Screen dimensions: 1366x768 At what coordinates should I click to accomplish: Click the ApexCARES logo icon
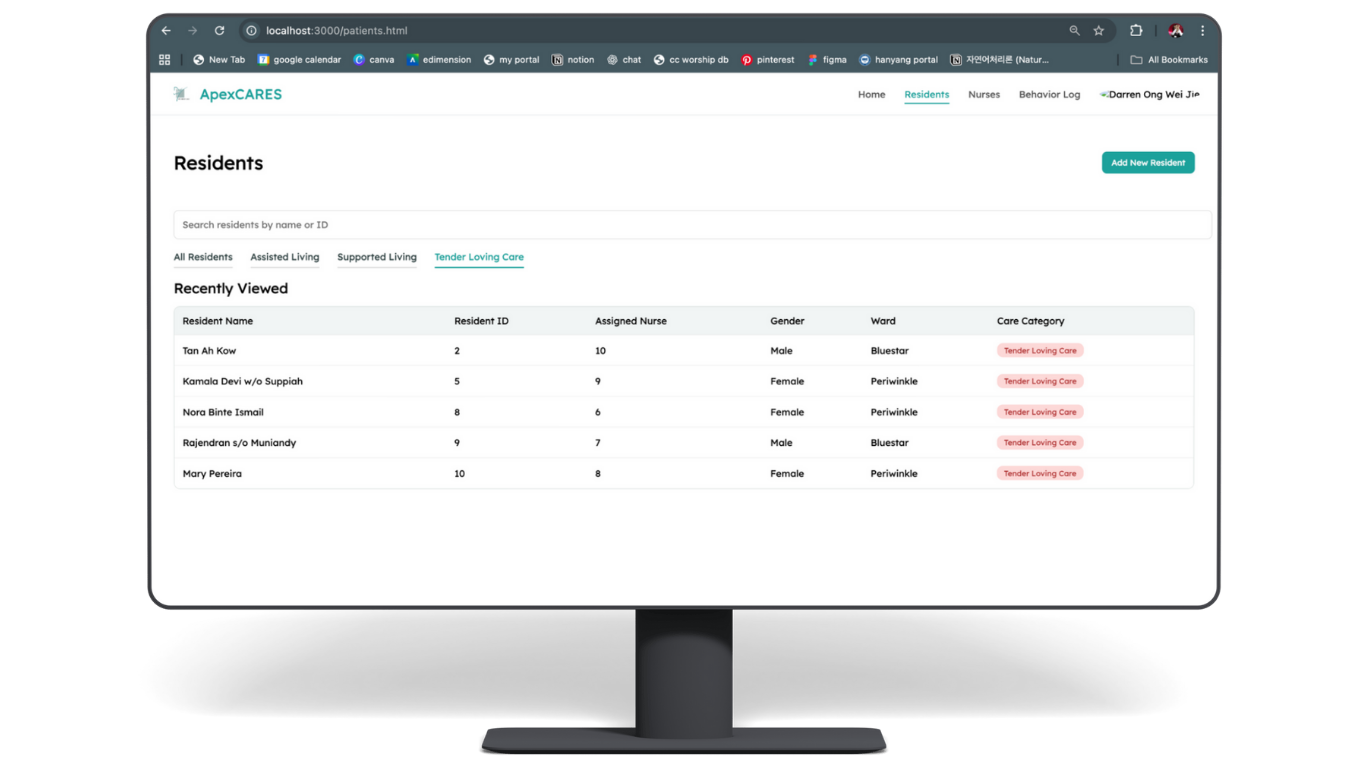(x=181, y=94)
